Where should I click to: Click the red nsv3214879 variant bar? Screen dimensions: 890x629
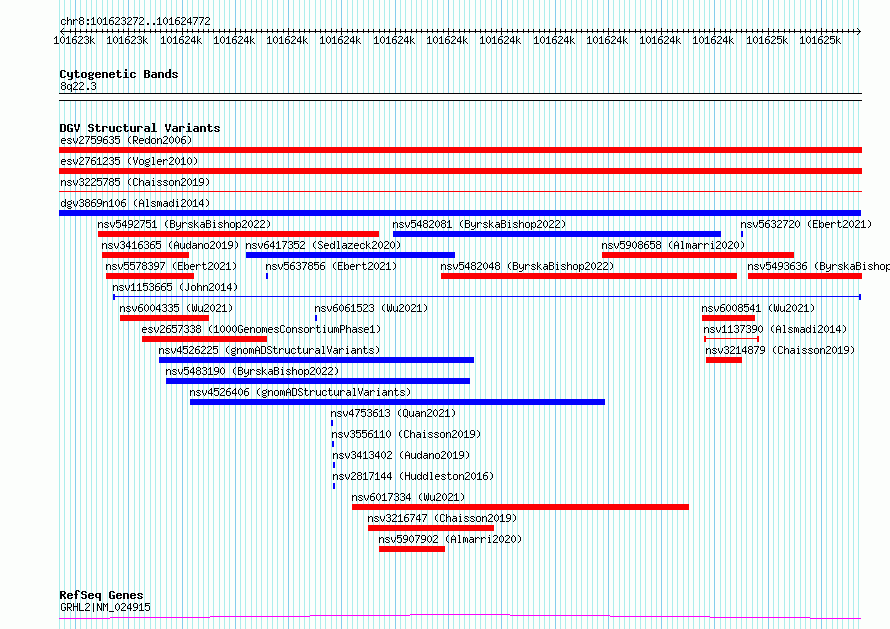click(x=724, y=360)
